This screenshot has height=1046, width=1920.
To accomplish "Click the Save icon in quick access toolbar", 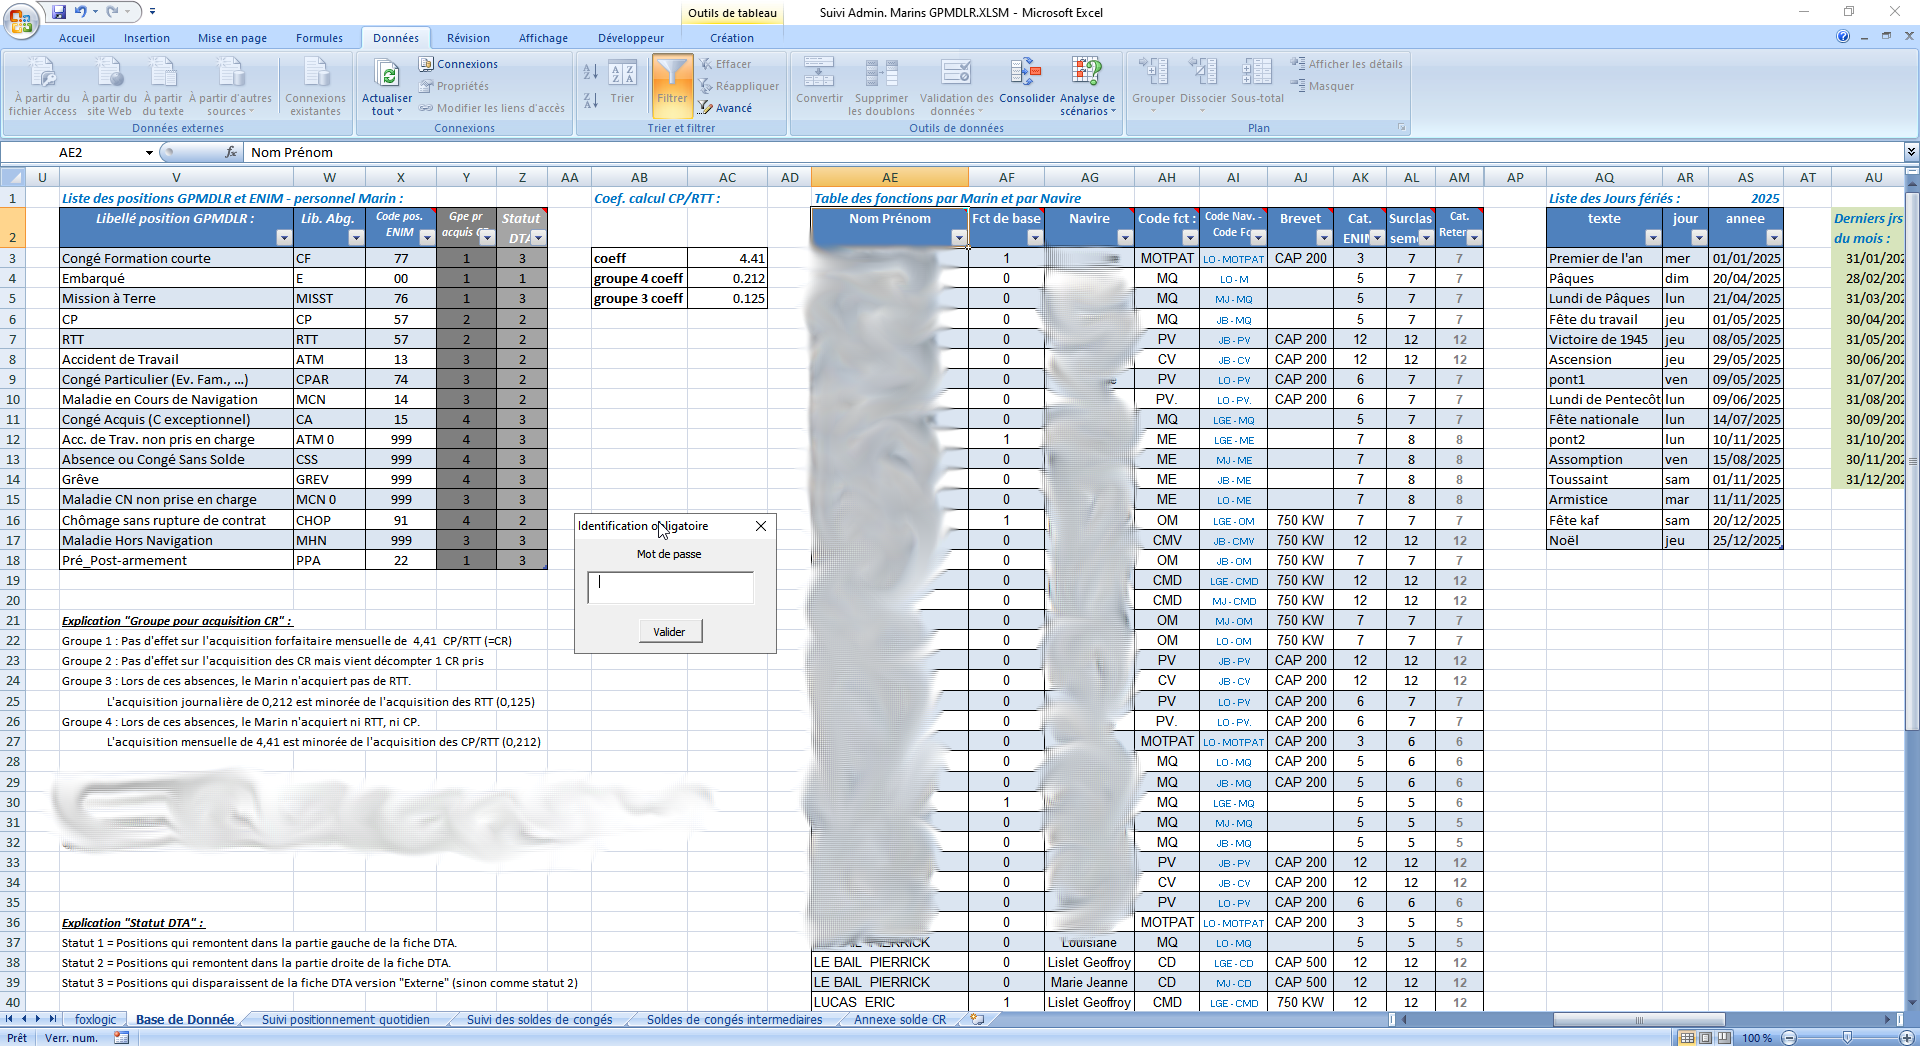I will click(x=59, y=12).
